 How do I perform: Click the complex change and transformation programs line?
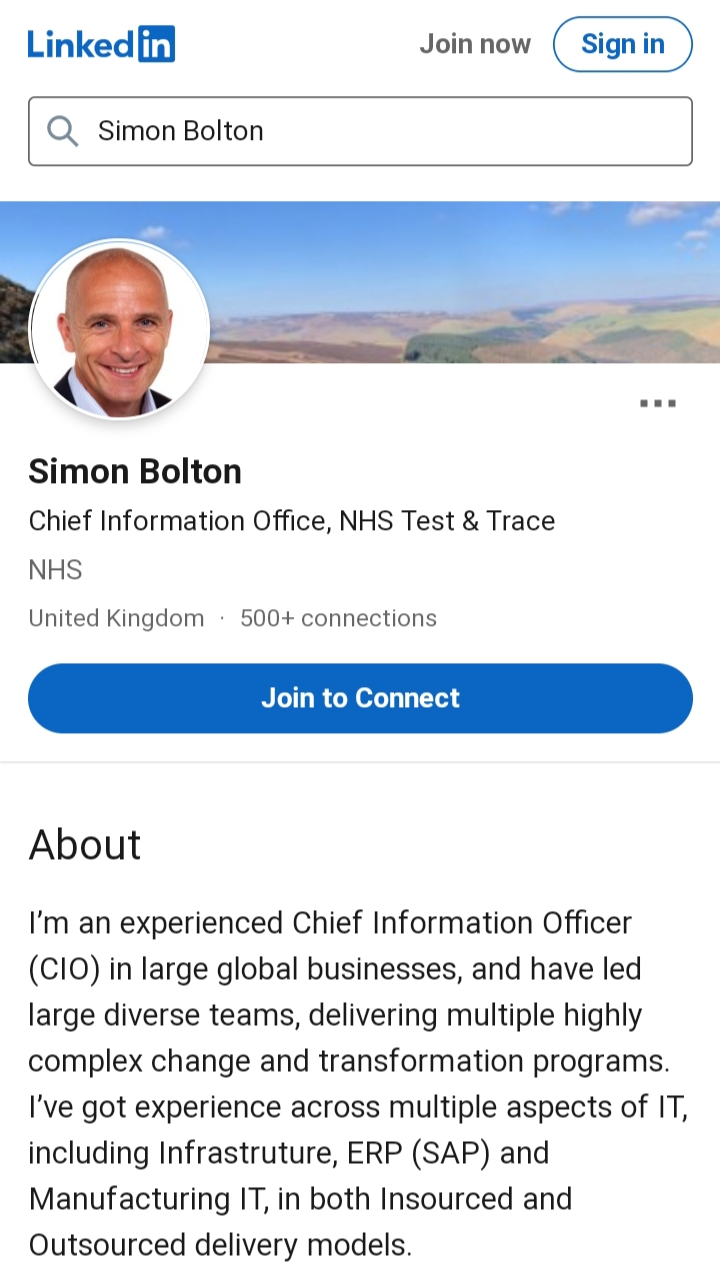point(349,1061)
